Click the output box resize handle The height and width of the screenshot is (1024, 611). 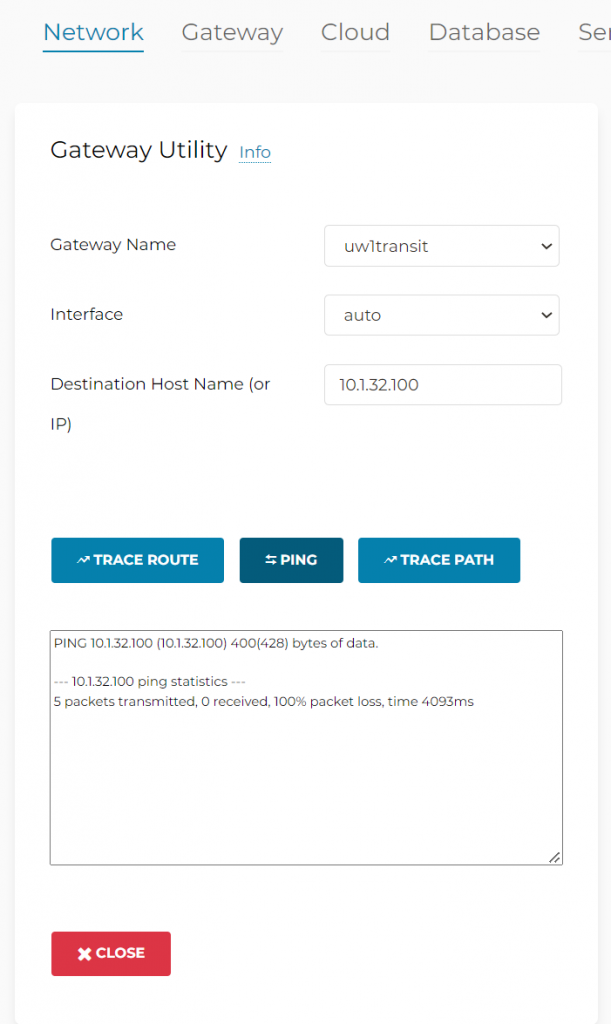(554, 857)
